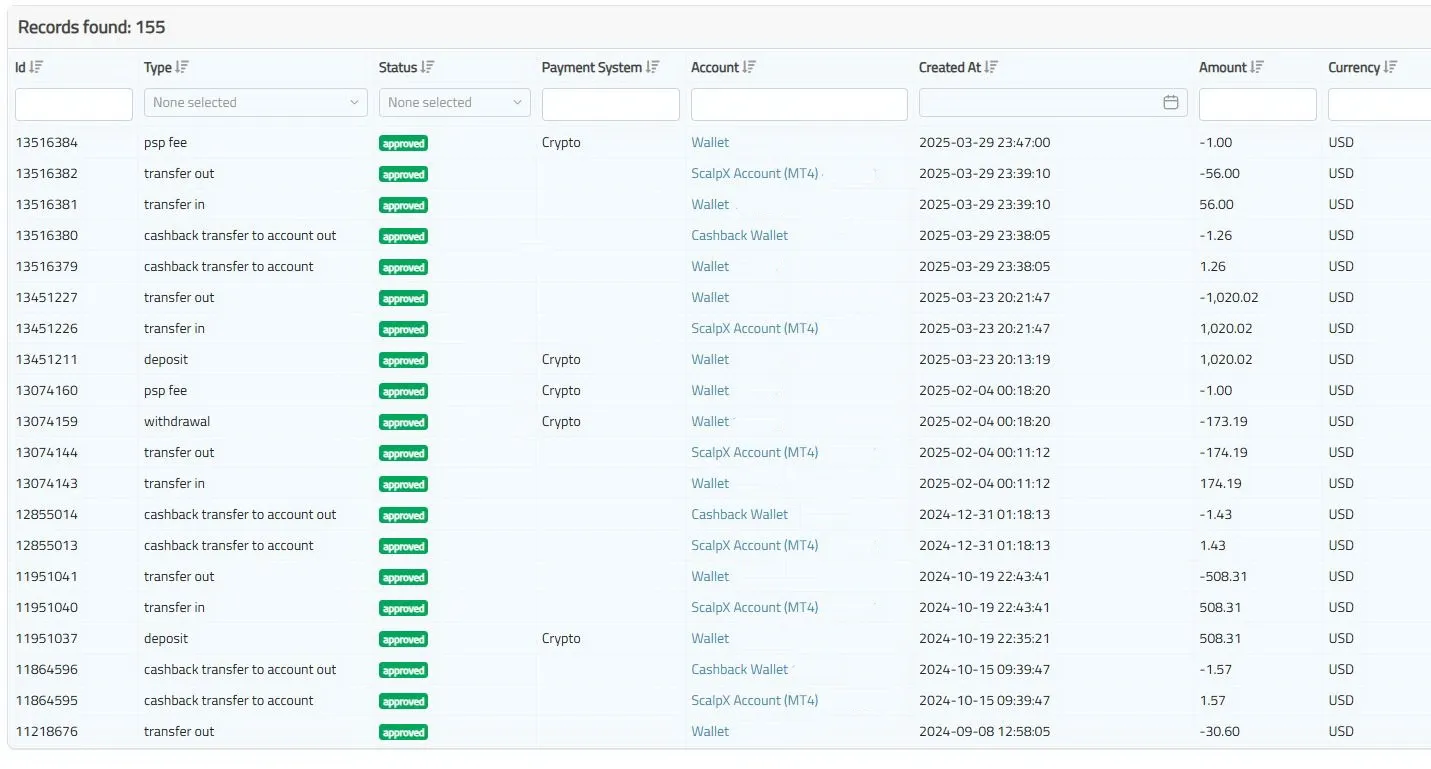Click amount -30.60

click(x=1219, y=731)
